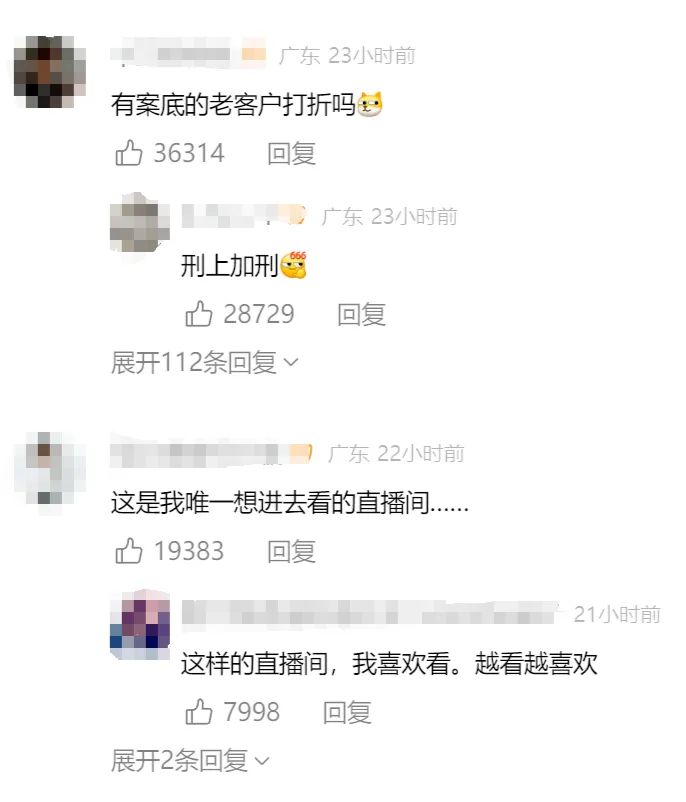The height and width of the screenshot is (802, 686).
Task: Like the reply with 7998 likes
Action: (198, 712)
